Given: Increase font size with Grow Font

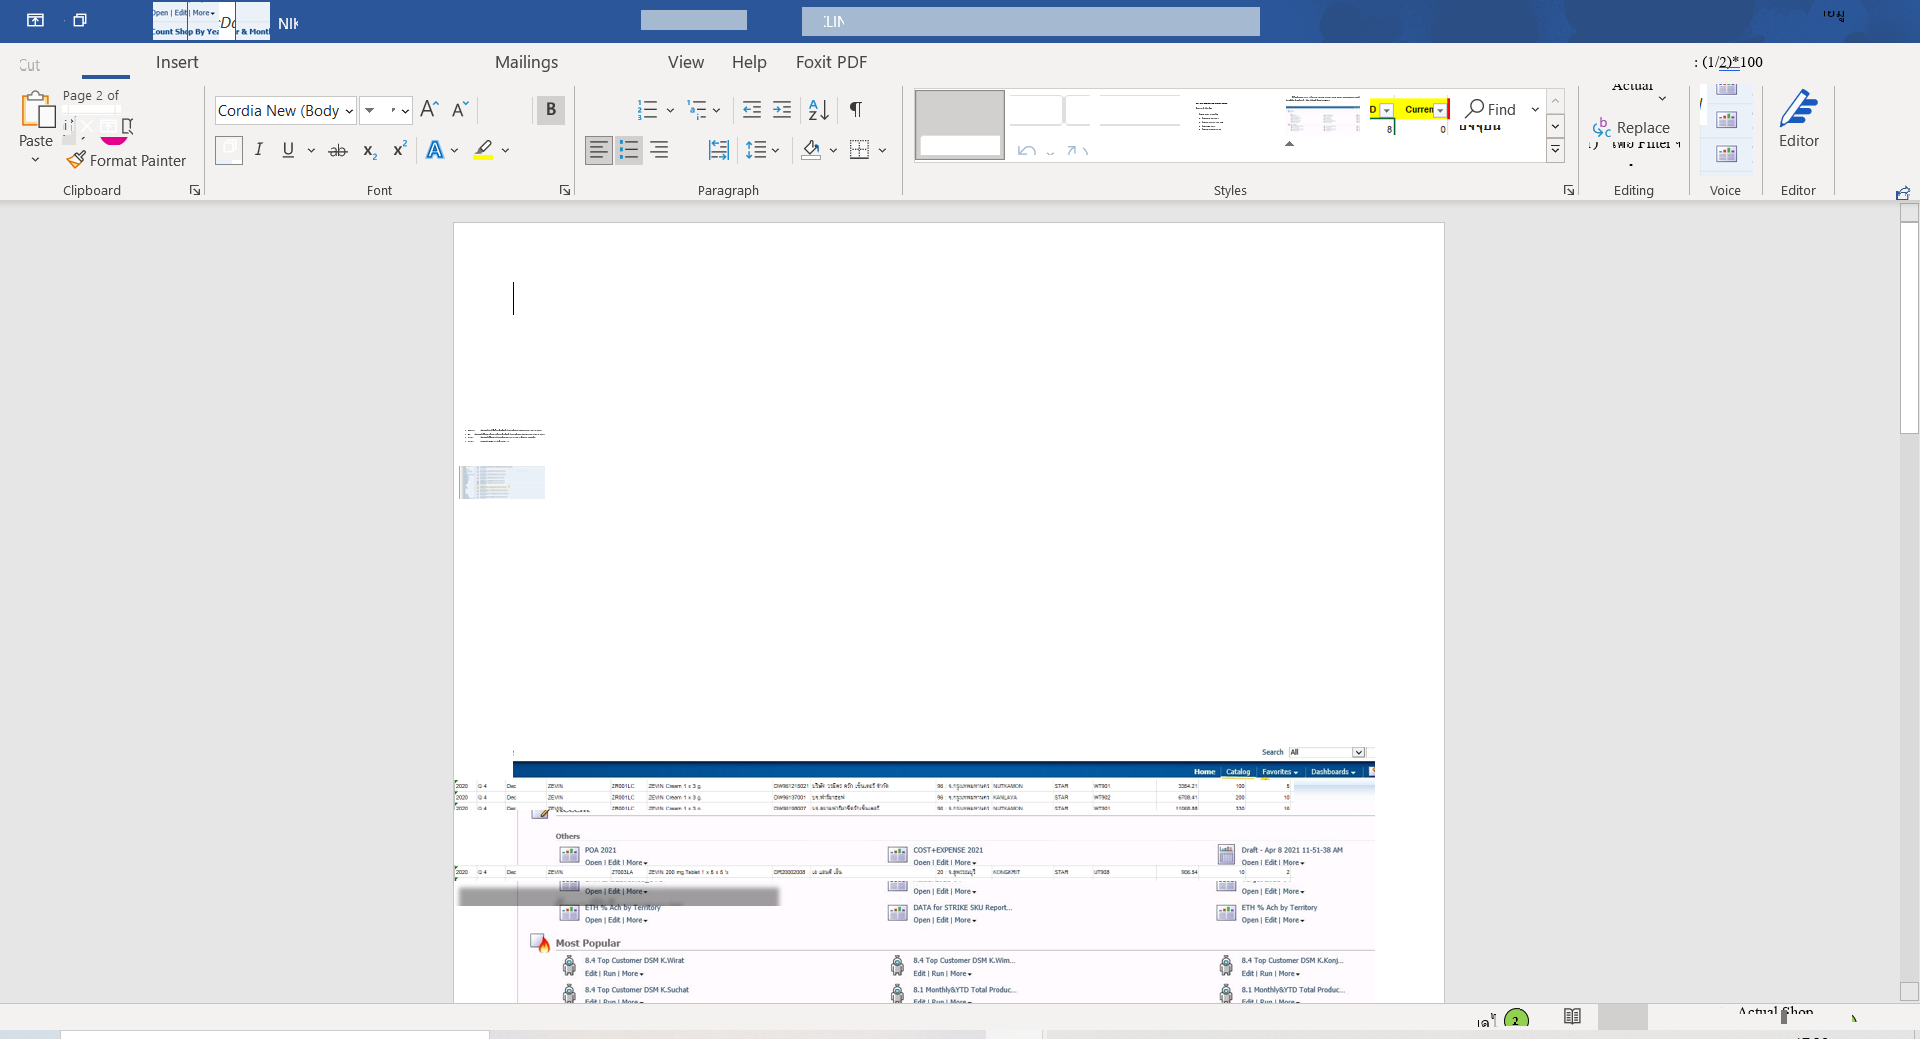Looking at the screenshot, I should (x=429, y=109).
